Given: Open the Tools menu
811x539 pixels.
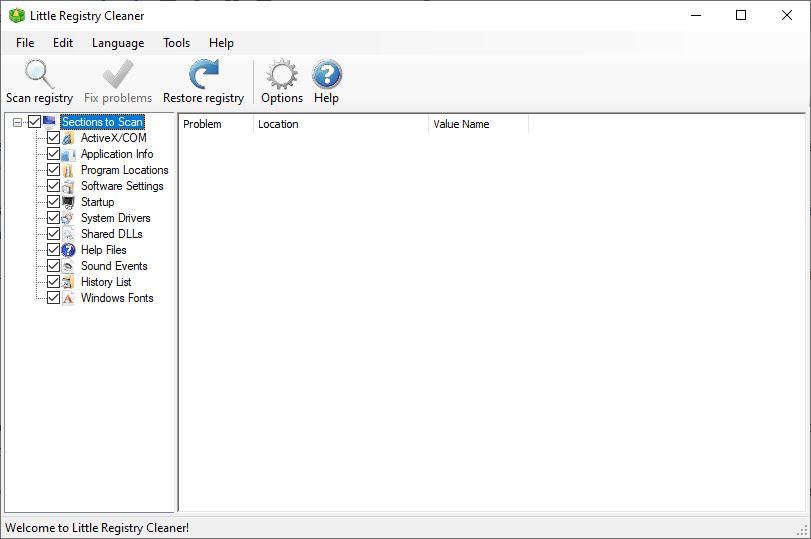Looking at the screenshot, I should [x=176, y=43].
